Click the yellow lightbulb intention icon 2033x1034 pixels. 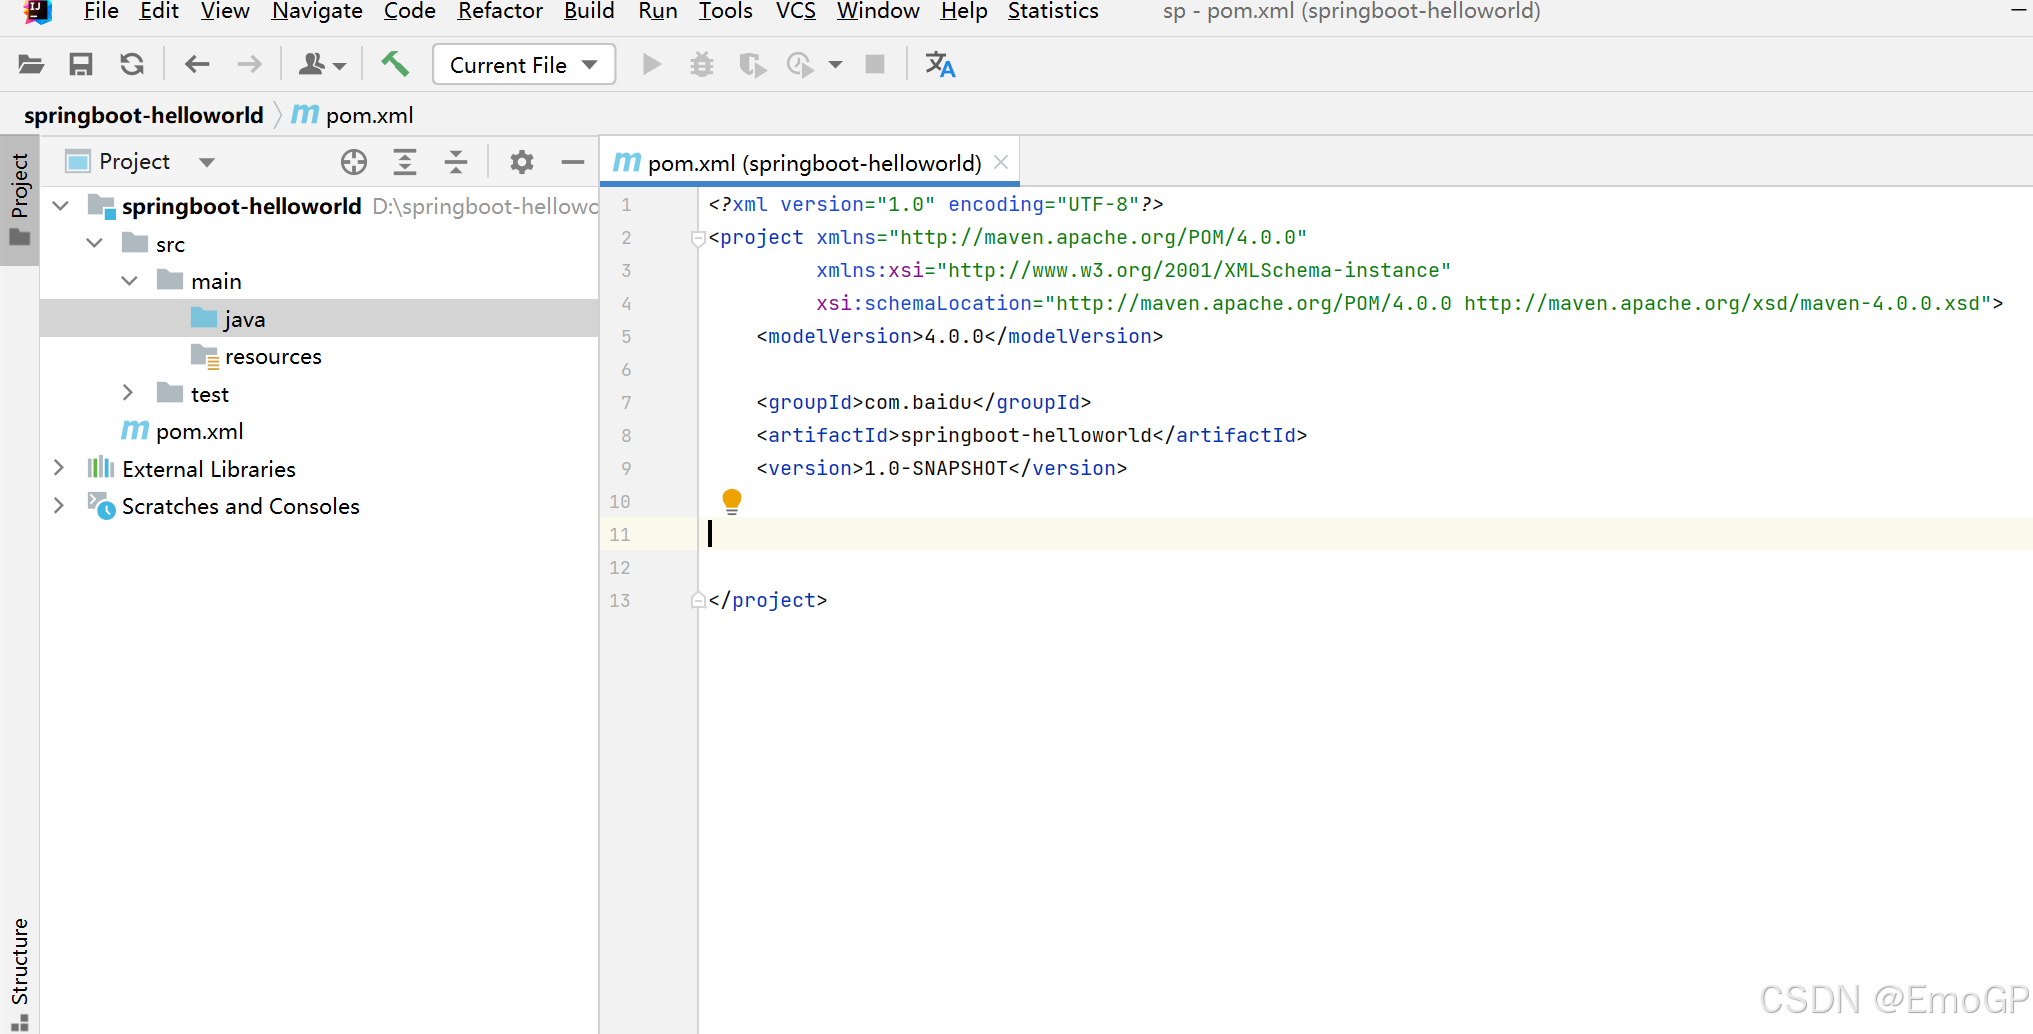tap(732, 501)
